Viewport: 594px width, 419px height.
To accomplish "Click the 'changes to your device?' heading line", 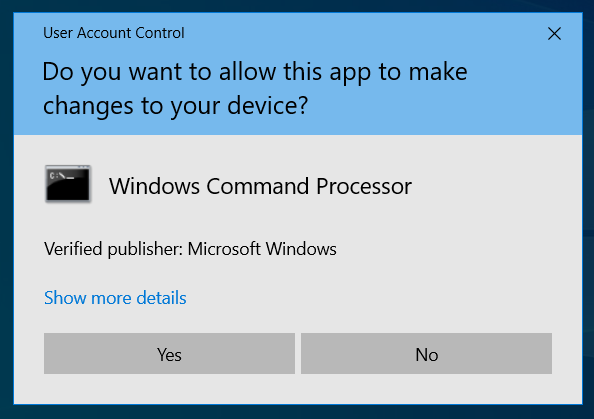I will 175,105.
